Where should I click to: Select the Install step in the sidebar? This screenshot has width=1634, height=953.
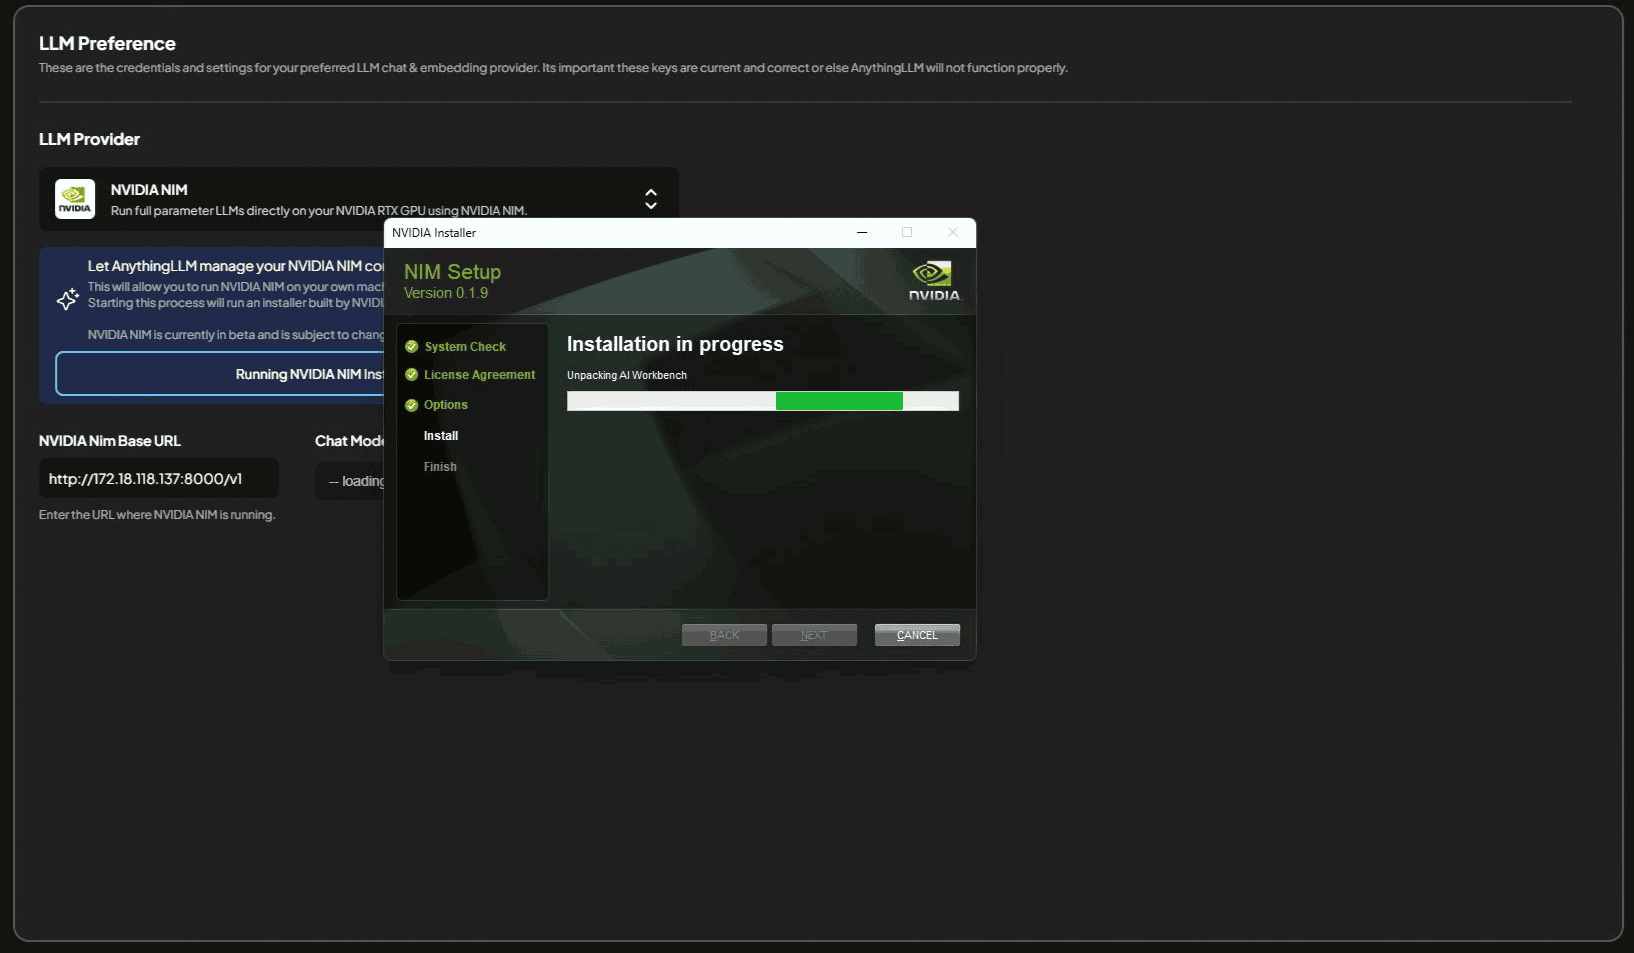coord(441,436)
